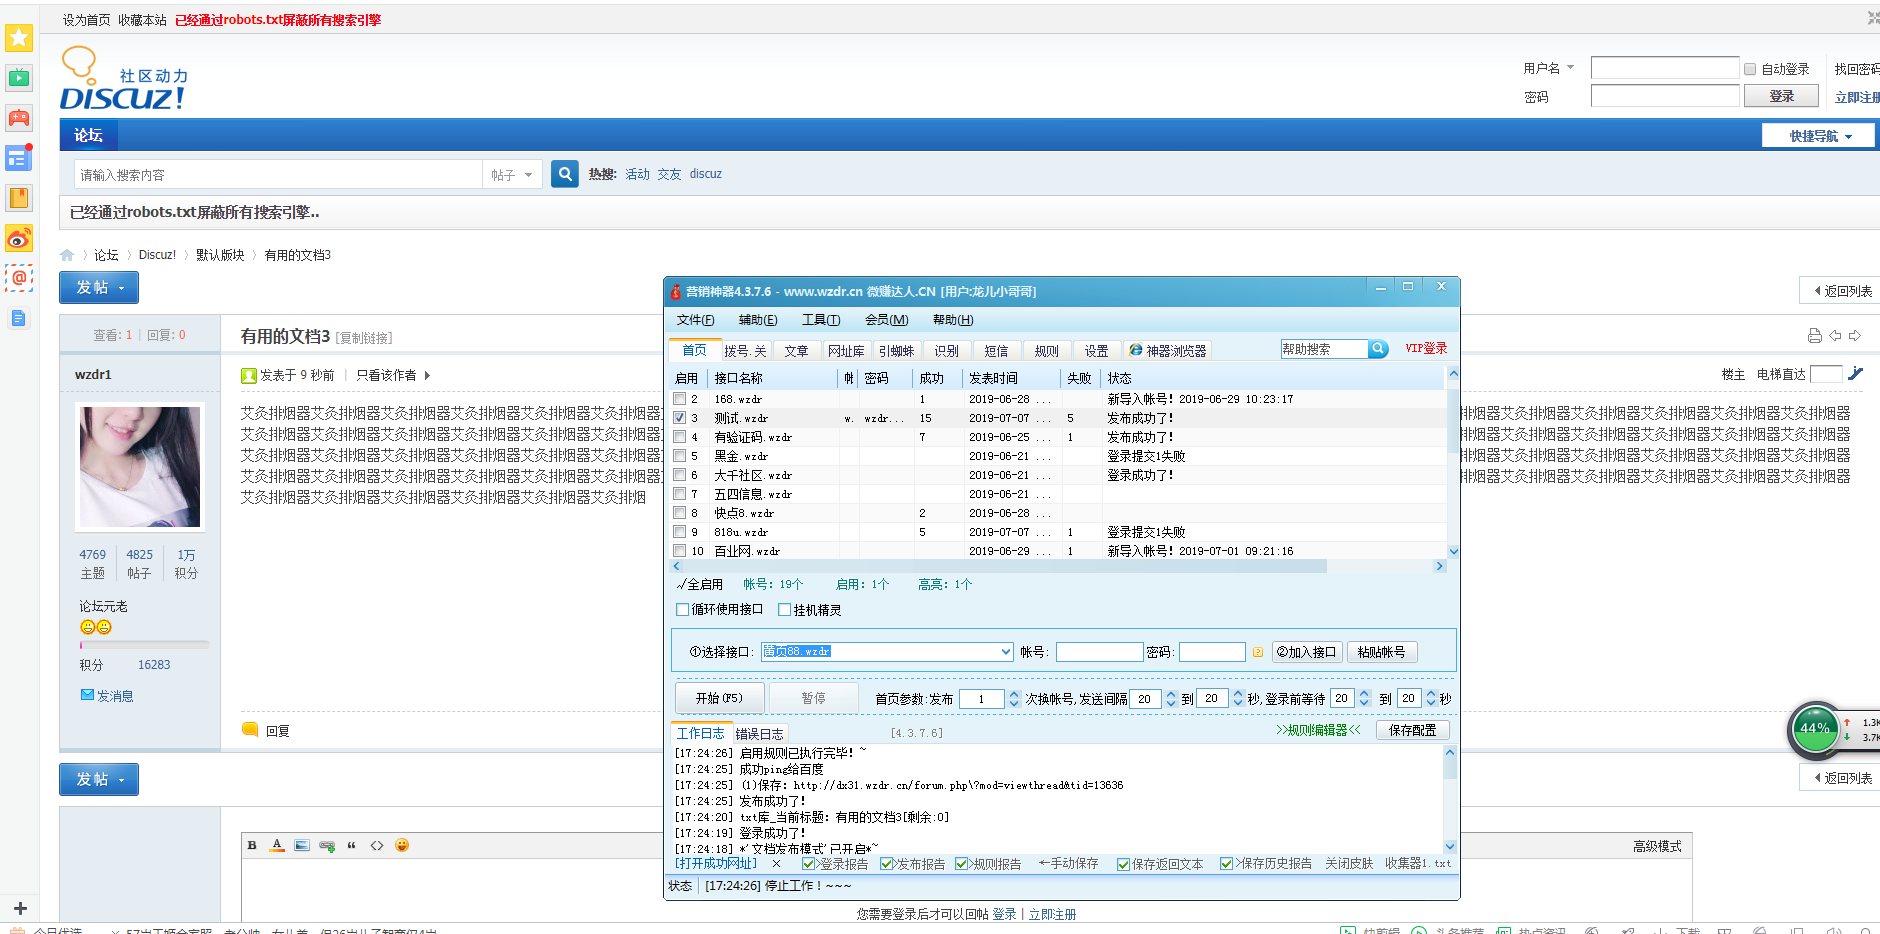Open the 帖子 search type dropdown

point(511,173)
